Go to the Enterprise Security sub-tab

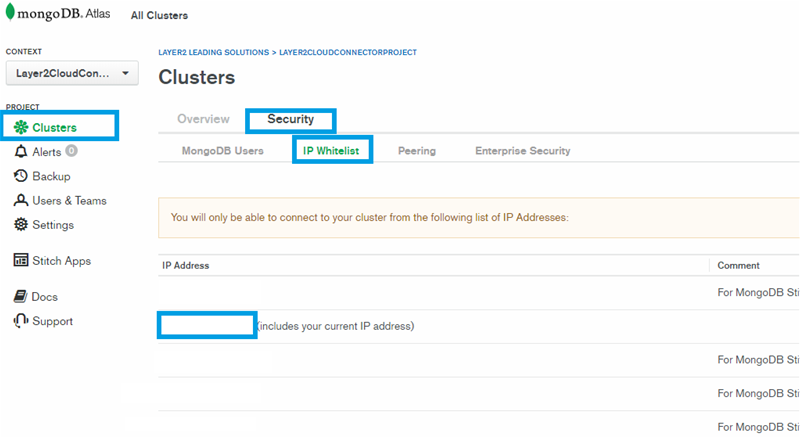pyautogui.click(x=522, y=151)
